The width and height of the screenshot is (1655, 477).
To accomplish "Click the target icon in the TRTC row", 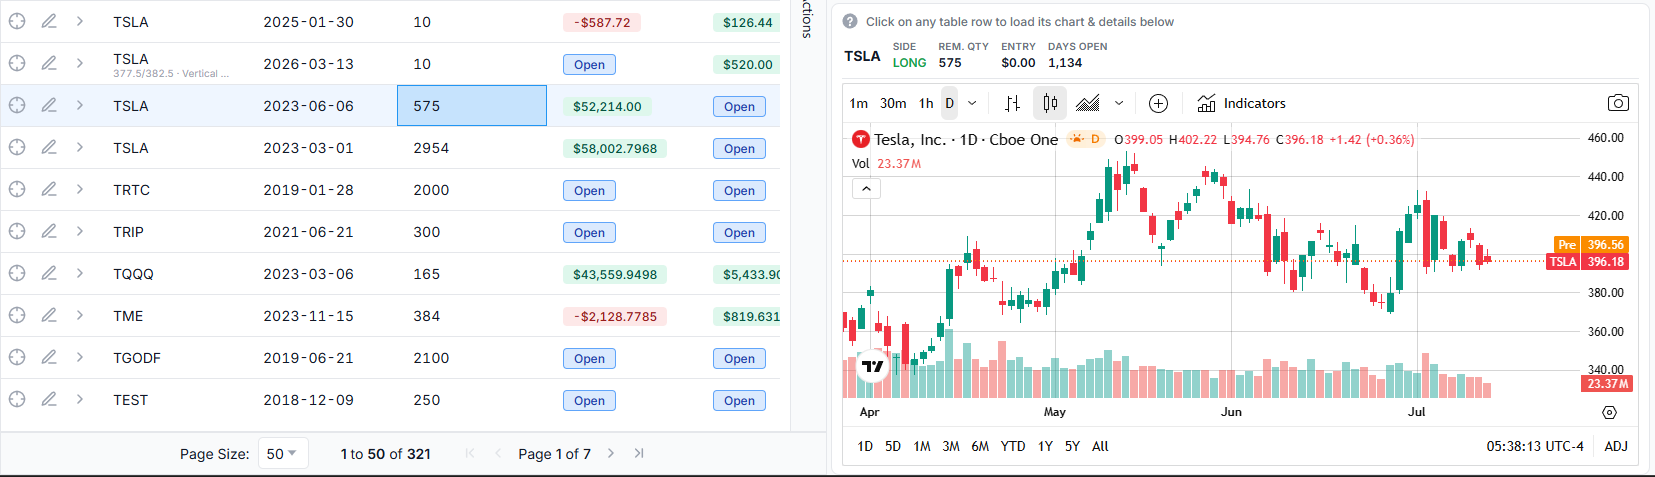I will (17, 189).
